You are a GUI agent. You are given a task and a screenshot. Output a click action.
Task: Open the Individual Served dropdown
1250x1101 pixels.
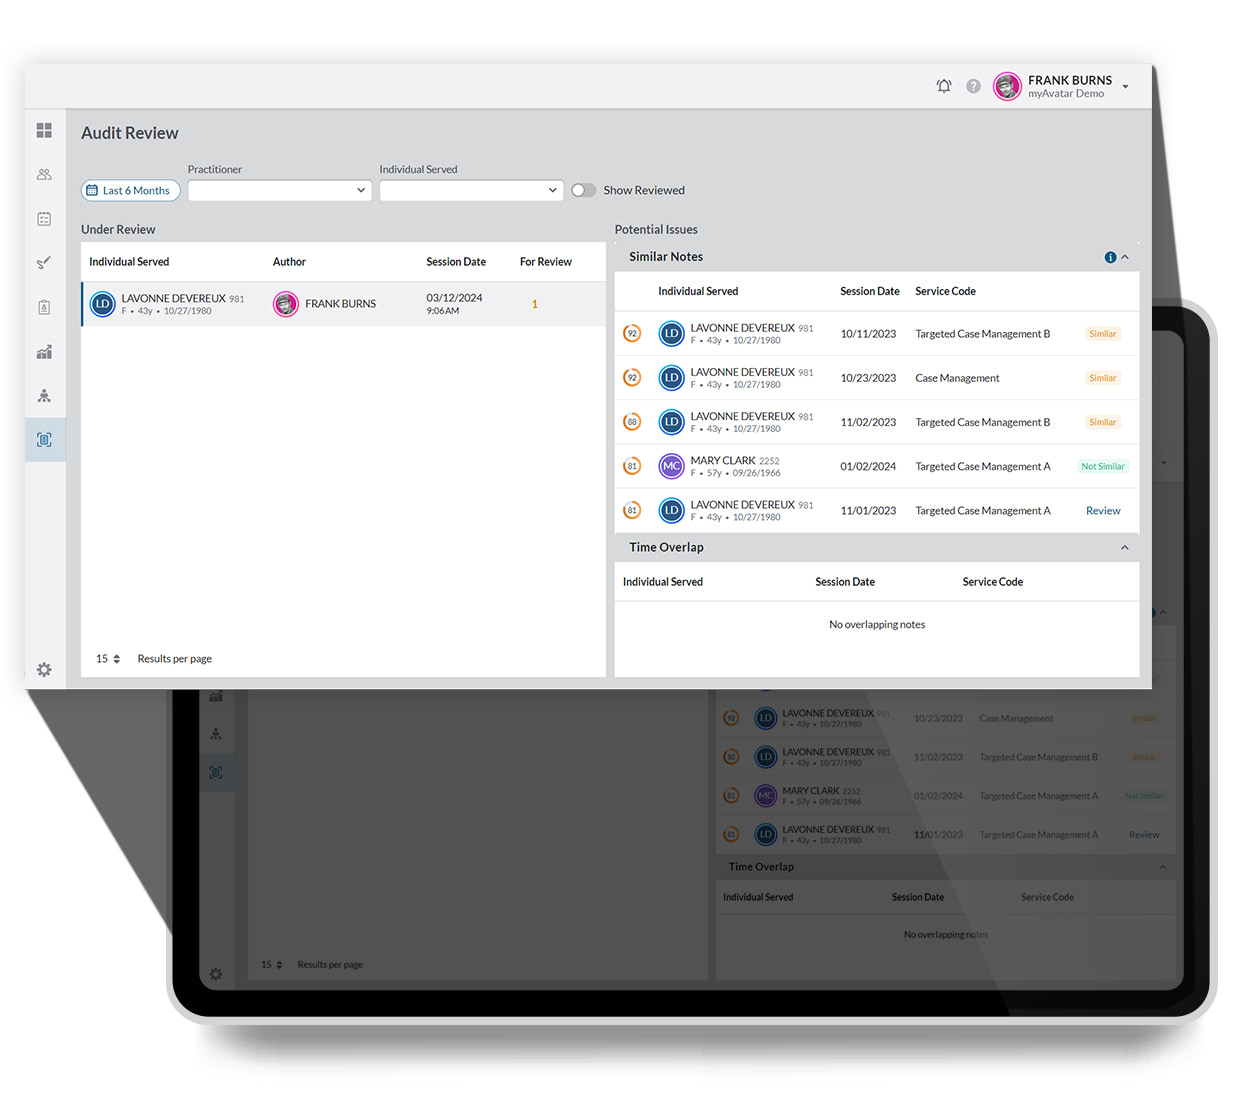(x=471, y=190)
